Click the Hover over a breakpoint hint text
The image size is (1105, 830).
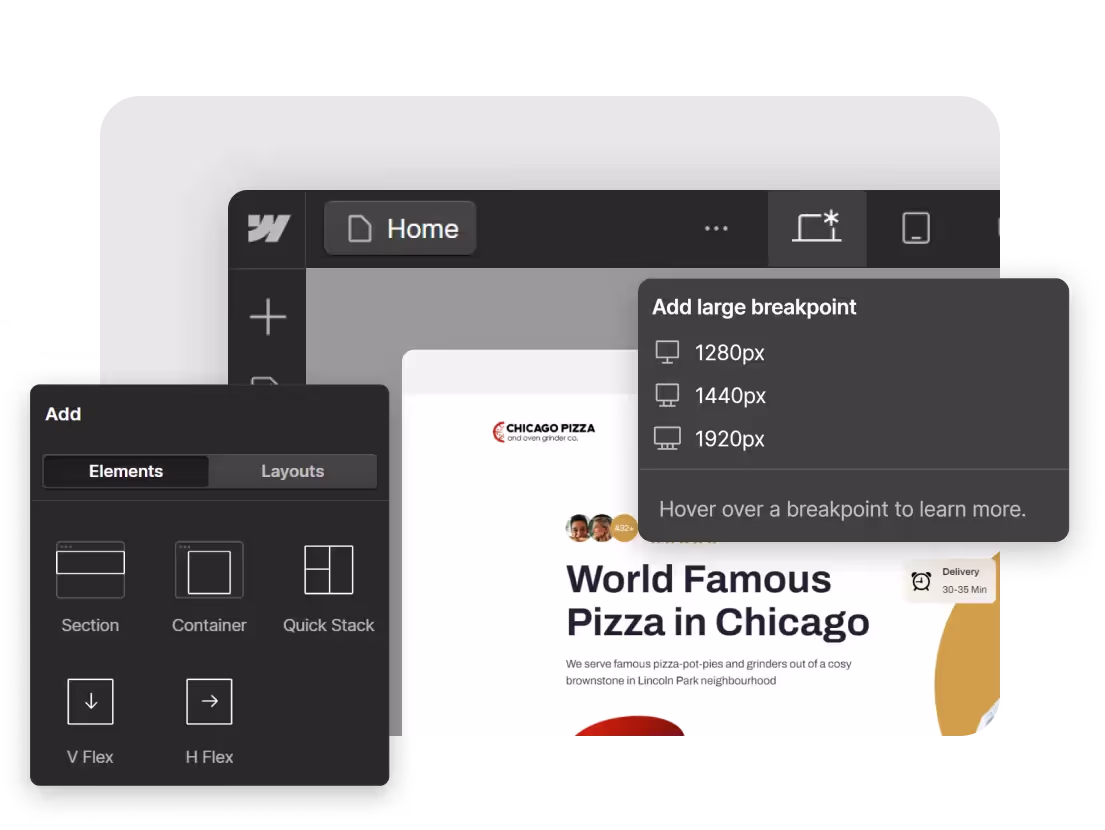(x=842, y=509)
